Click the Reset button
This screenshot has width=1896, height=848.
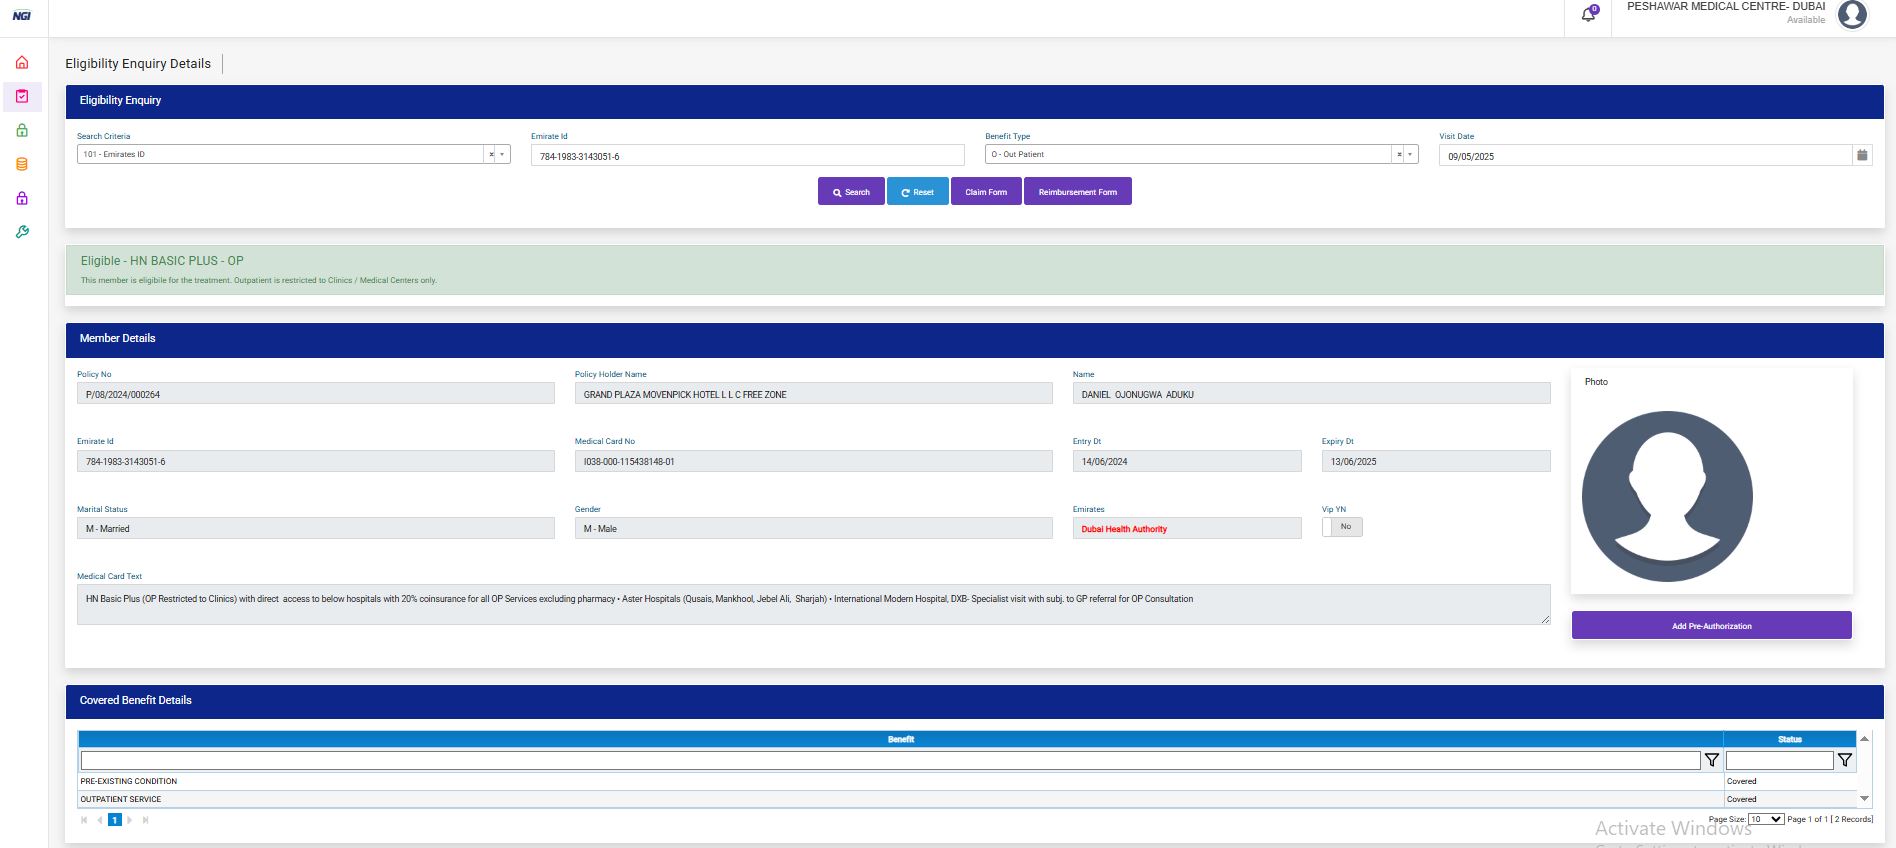point(917,192)
